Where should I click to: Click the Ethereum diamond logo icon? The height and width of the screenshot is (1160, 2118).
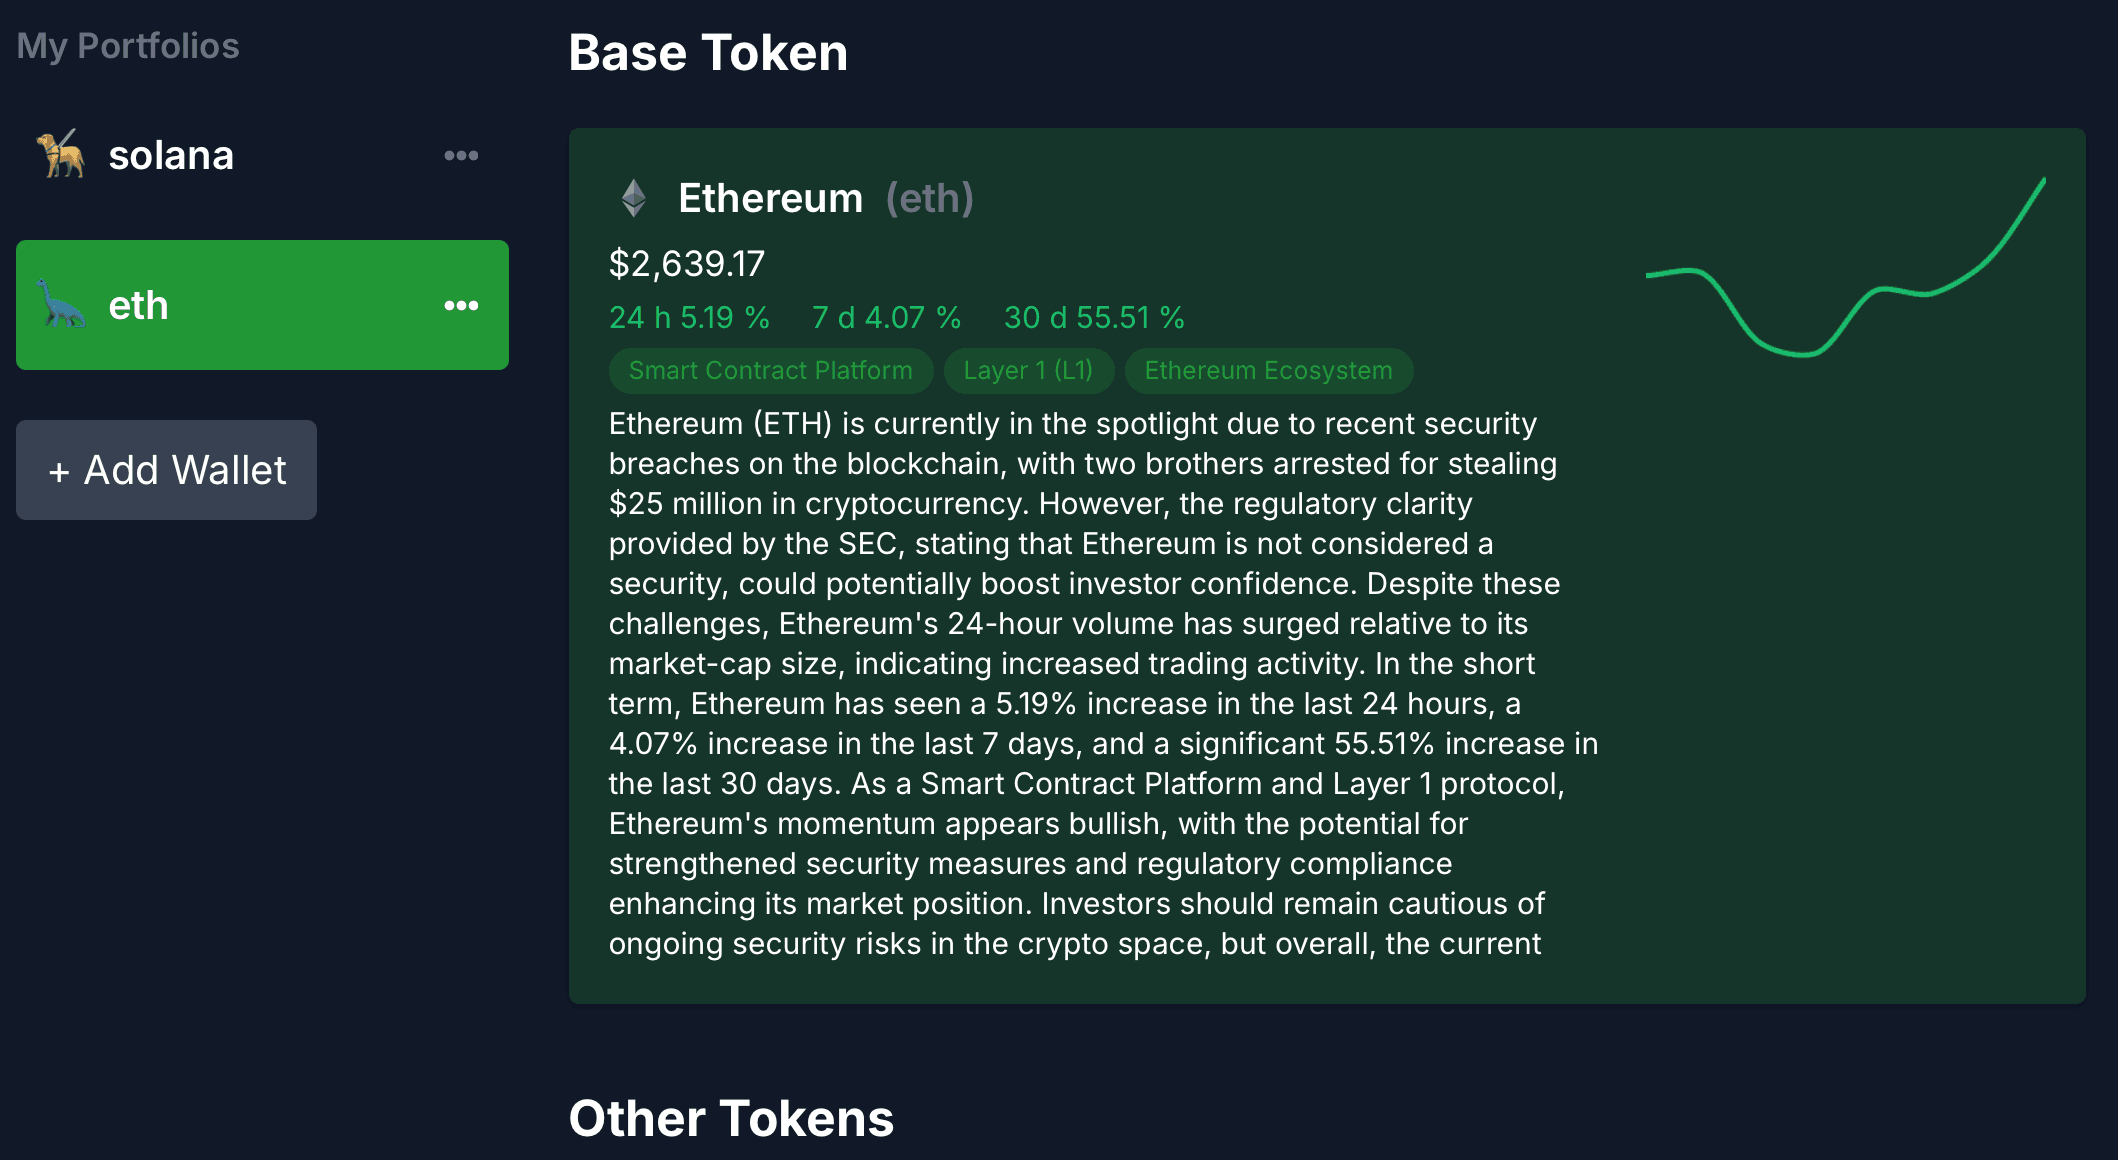[634, 198]
